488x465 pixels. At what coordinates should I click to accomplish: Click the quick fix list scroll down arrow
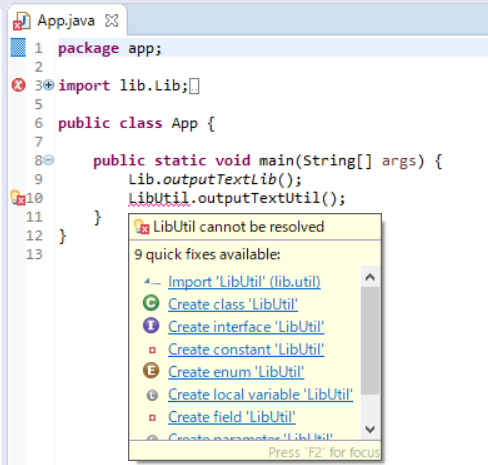tap(370, 429)
